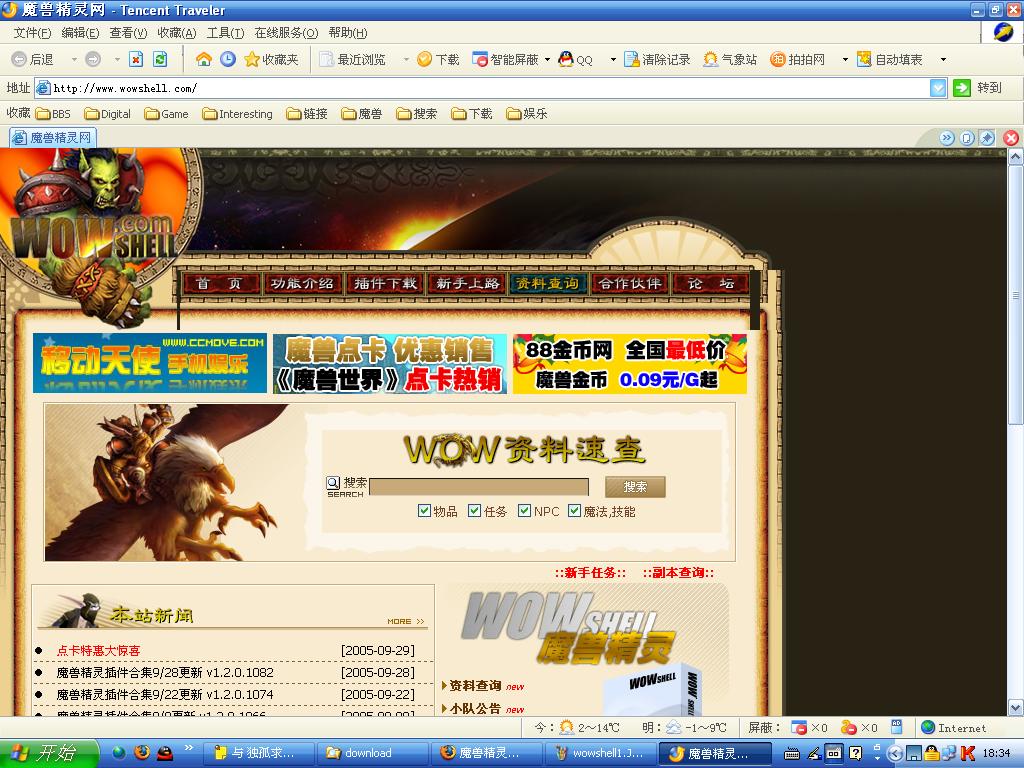This screenshot has width=1024, height=768.
Task: Open the 论坛 forum navigation link
Action: click(711, 283)
